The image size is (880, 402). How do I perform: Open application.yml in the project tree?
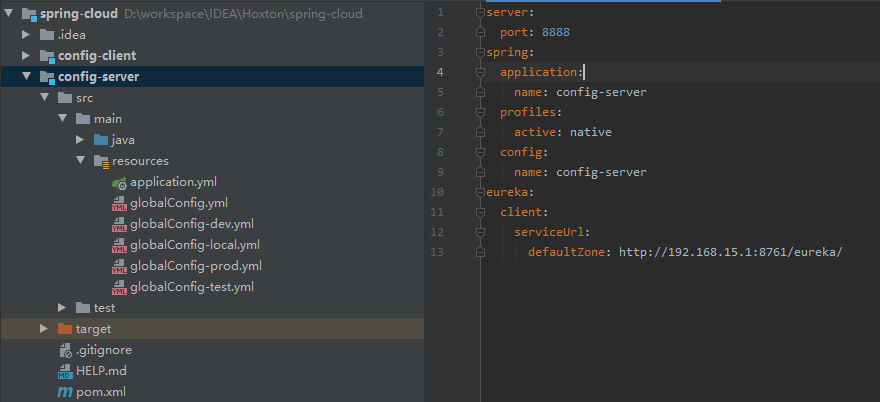tap(173, 182)
